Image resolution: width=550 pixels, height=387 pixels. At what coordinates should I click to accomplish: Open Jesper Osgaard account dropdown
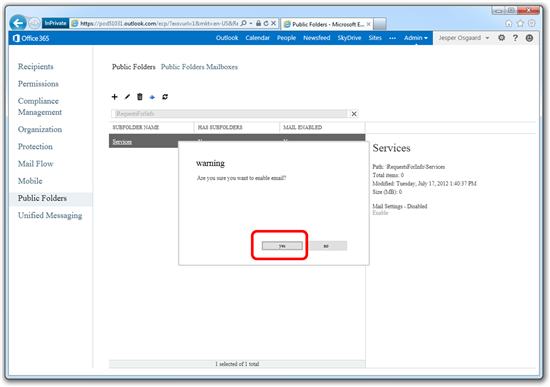(x=464, y=38)
